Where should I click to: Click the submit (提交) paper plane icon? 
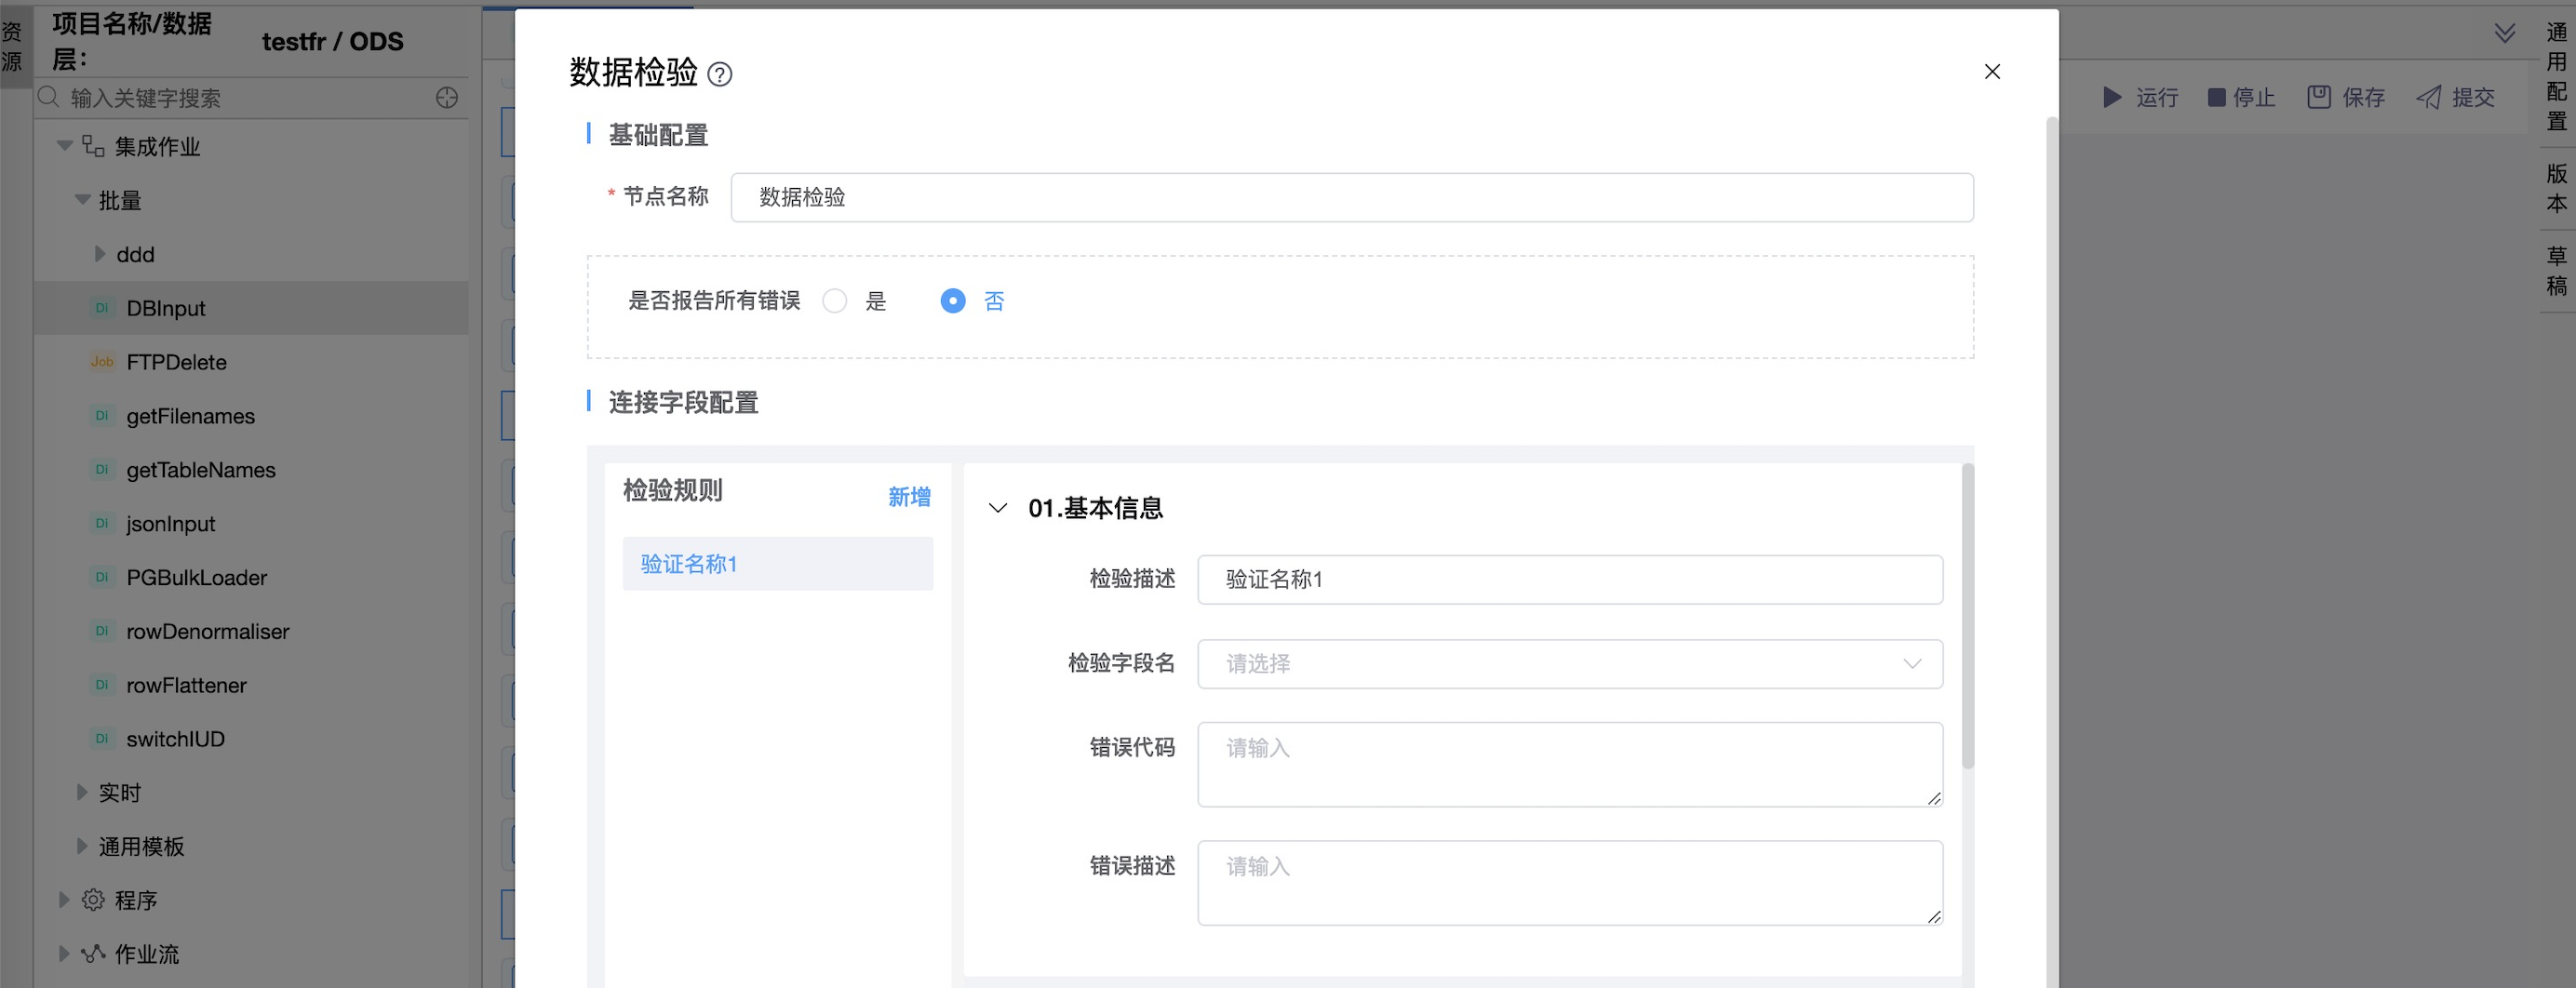tap(2428, 97)
